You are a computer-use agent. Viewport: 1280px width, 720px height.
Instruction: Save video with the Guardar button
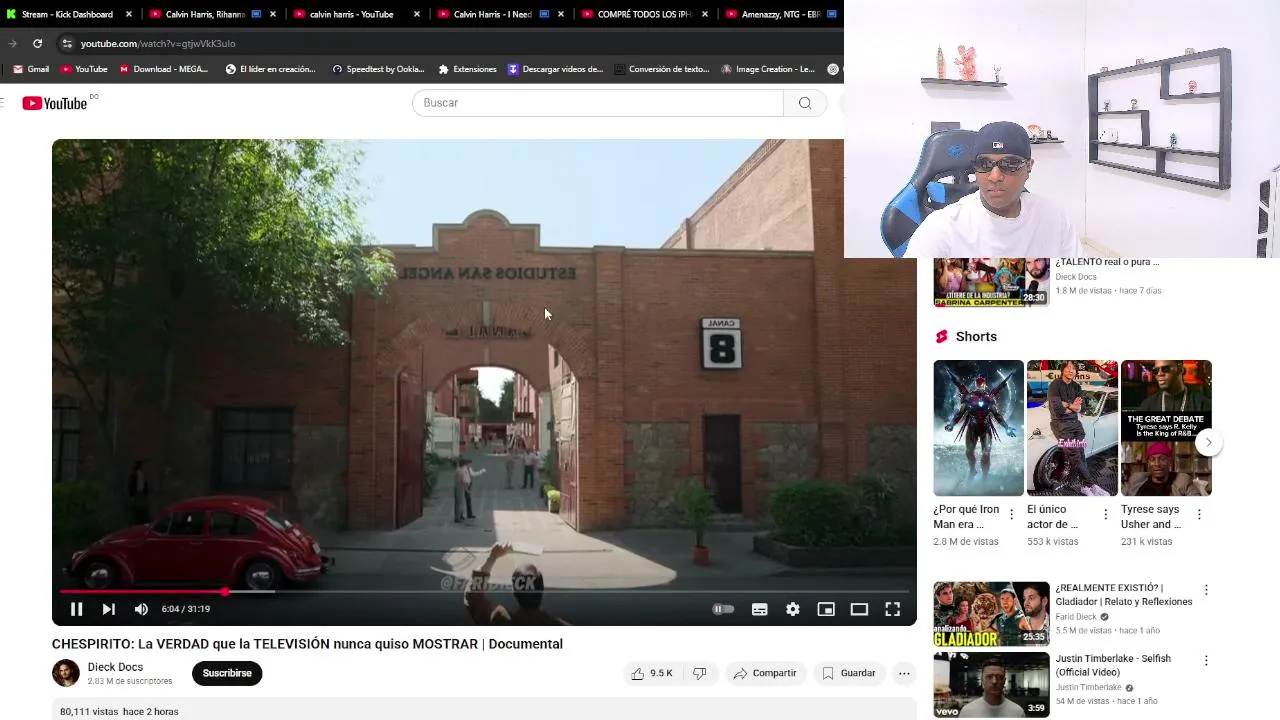(x=849, y=673)
